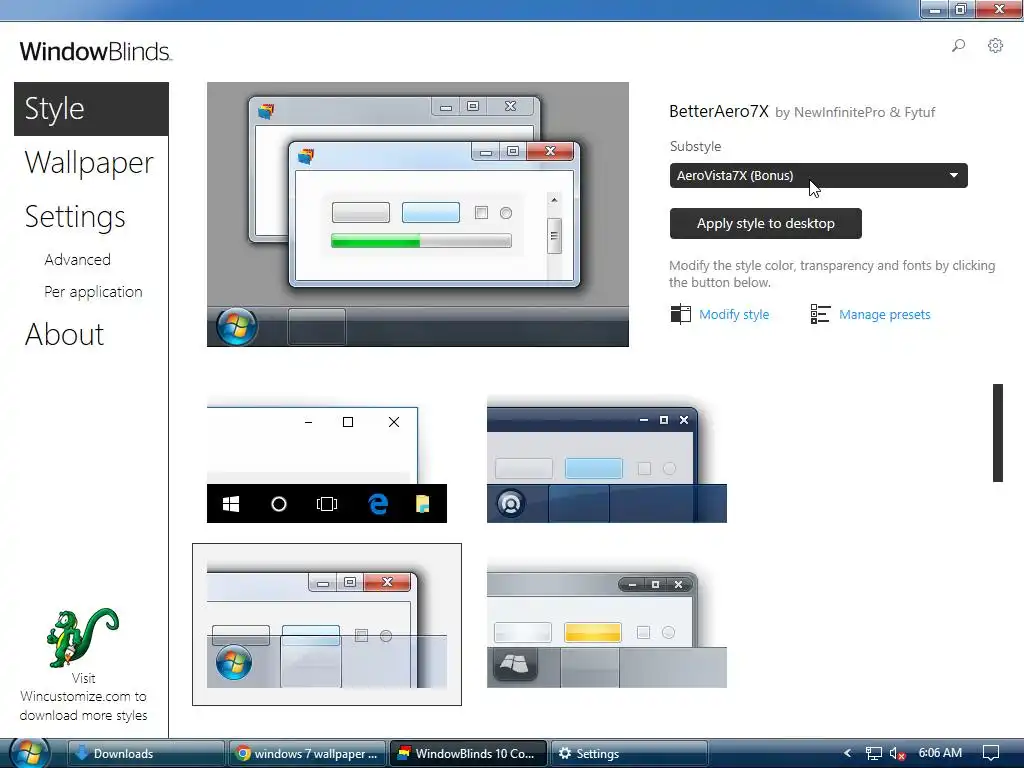Open the Substyle dropdown AeroVista7X (Bonus)
Viewport: 1024px width, 768px height.
pos(818,175)
